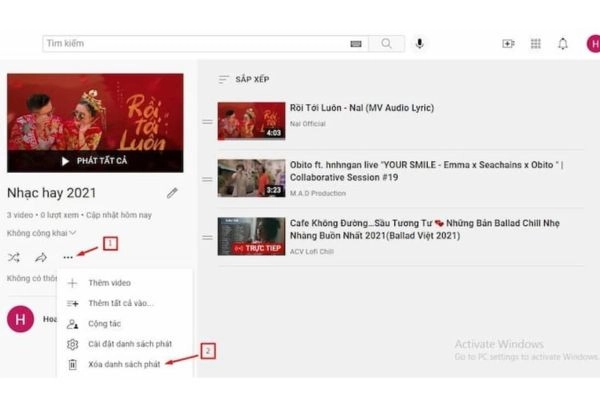
Task: Click the trash icon for deleting playlist
Action: [72, 364]
